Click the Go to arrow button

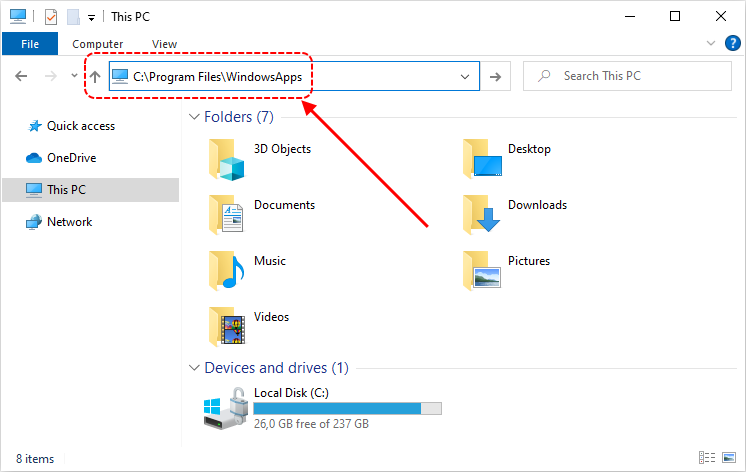coord(495,77)
